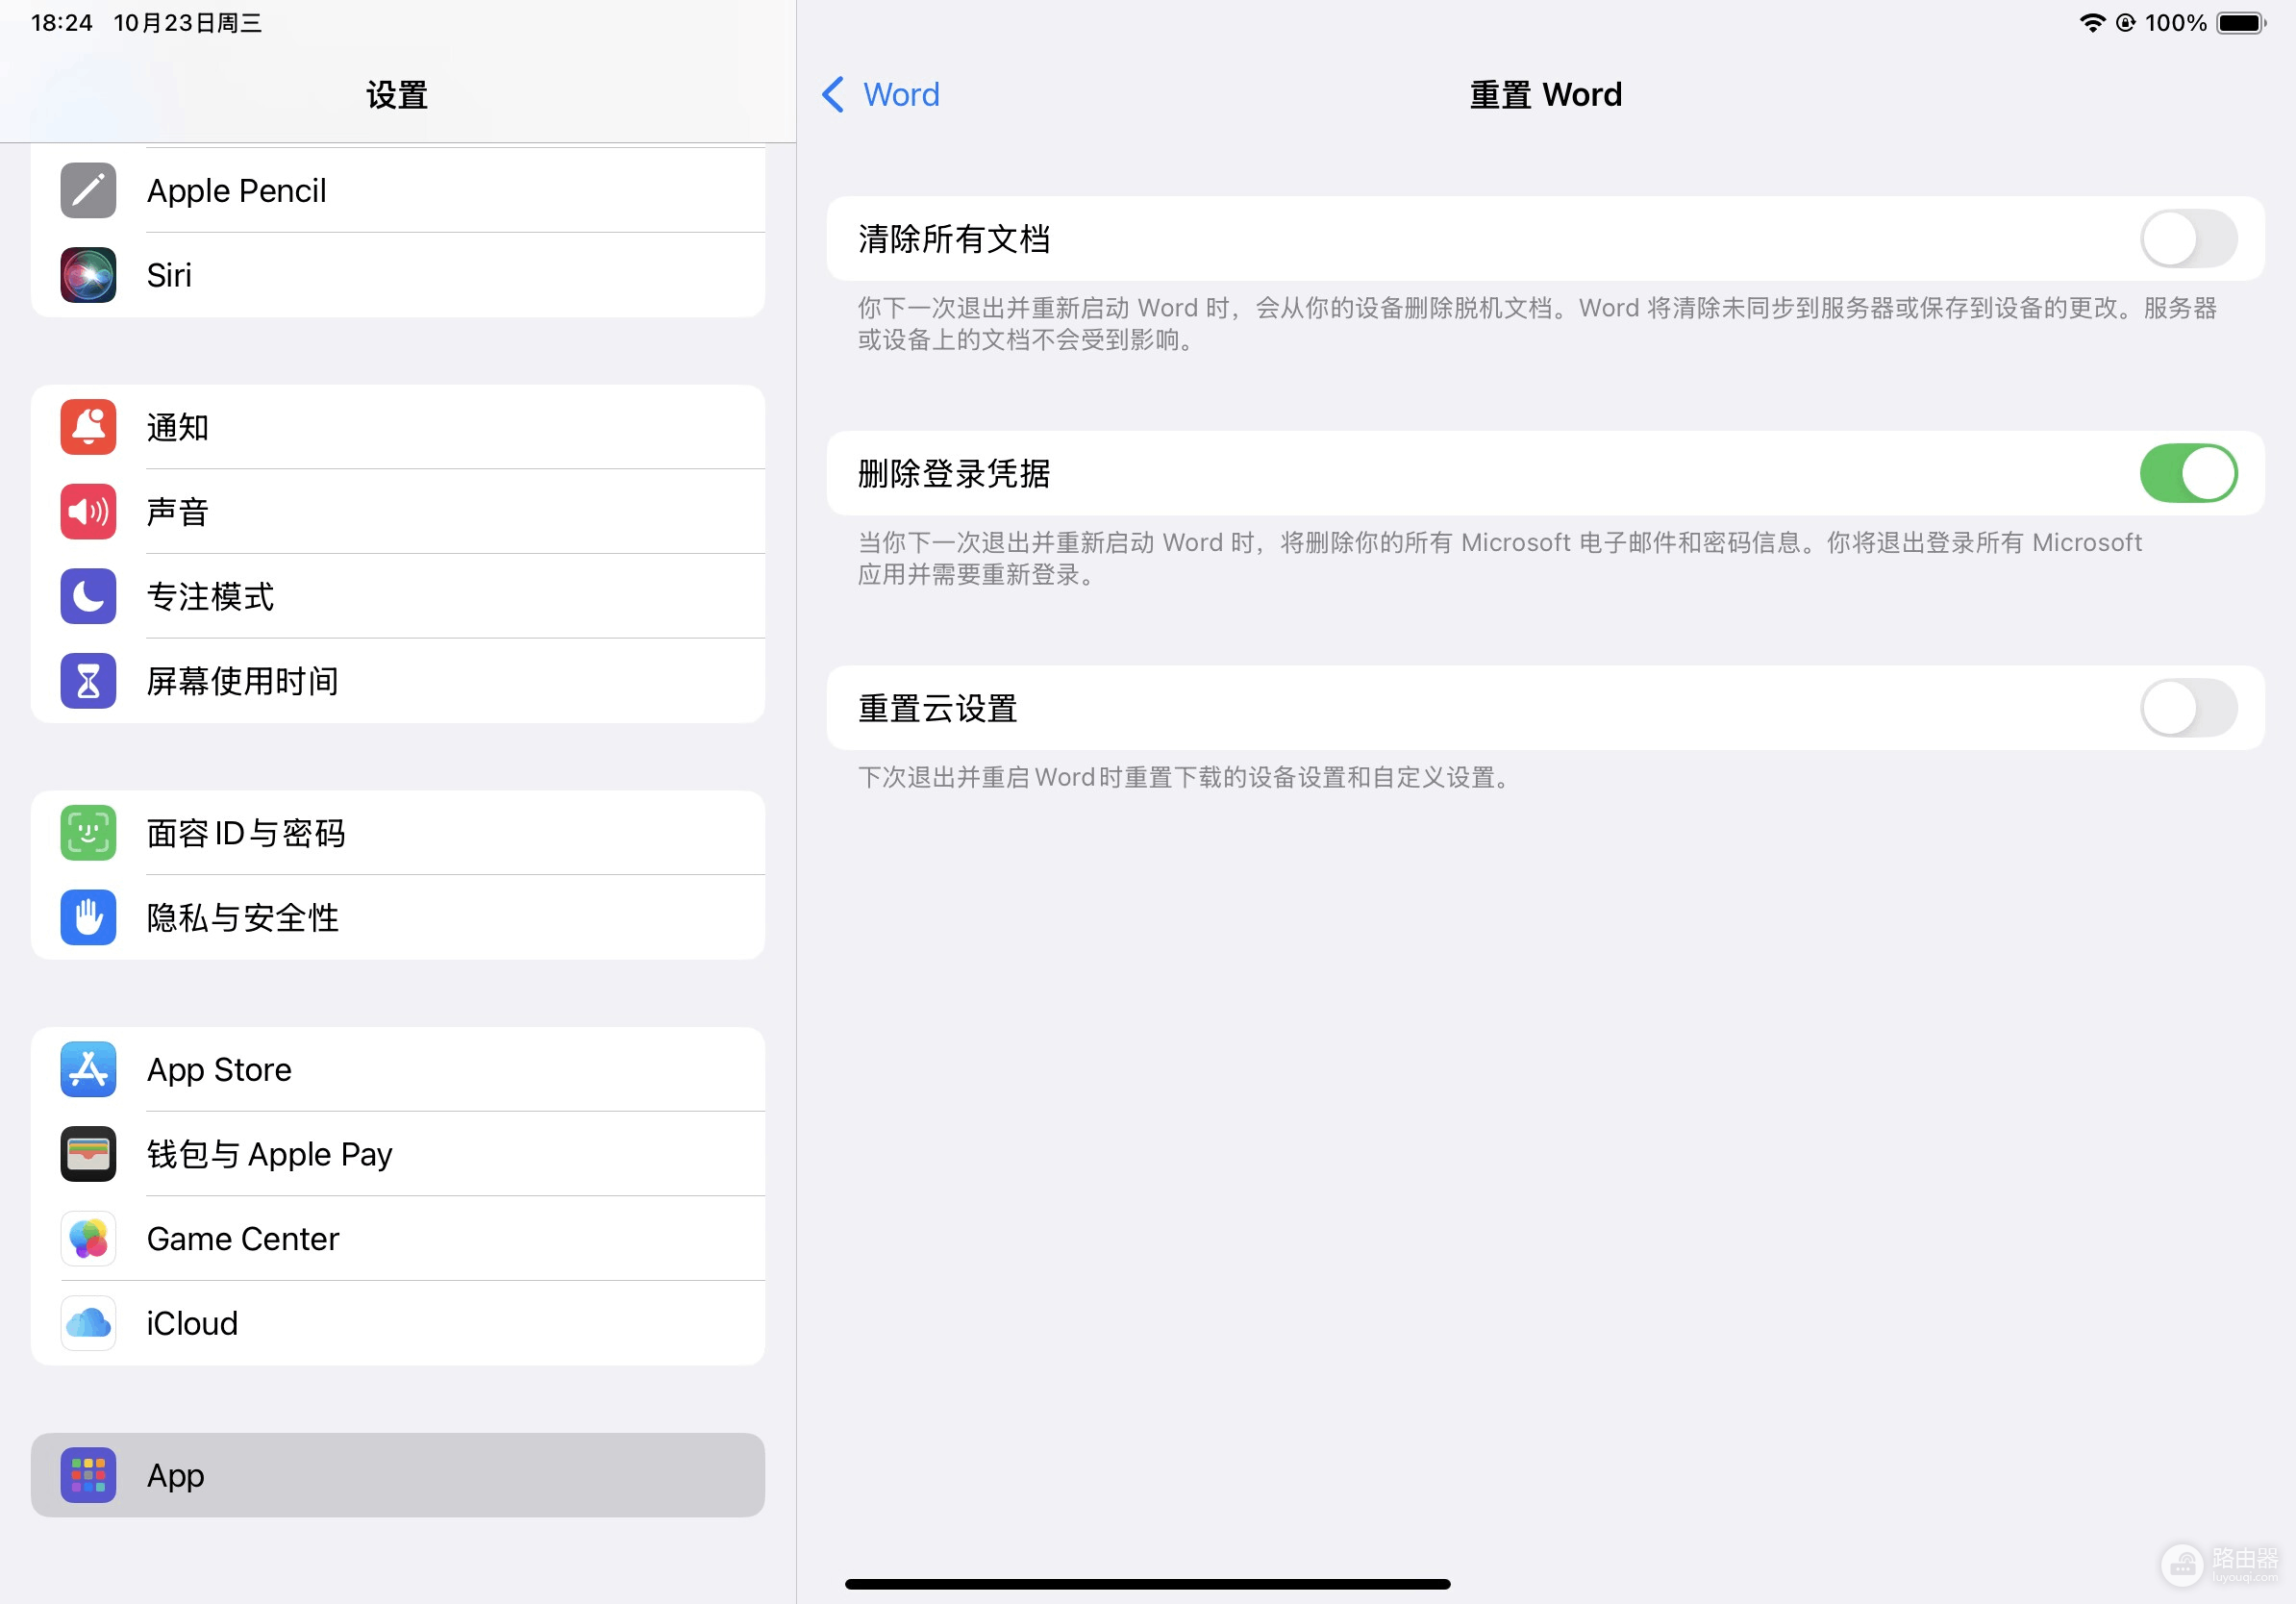The image size is (2296, 1604).
Task: Tap the Wi-Fi status icon
Action: tap(2091, 22)
